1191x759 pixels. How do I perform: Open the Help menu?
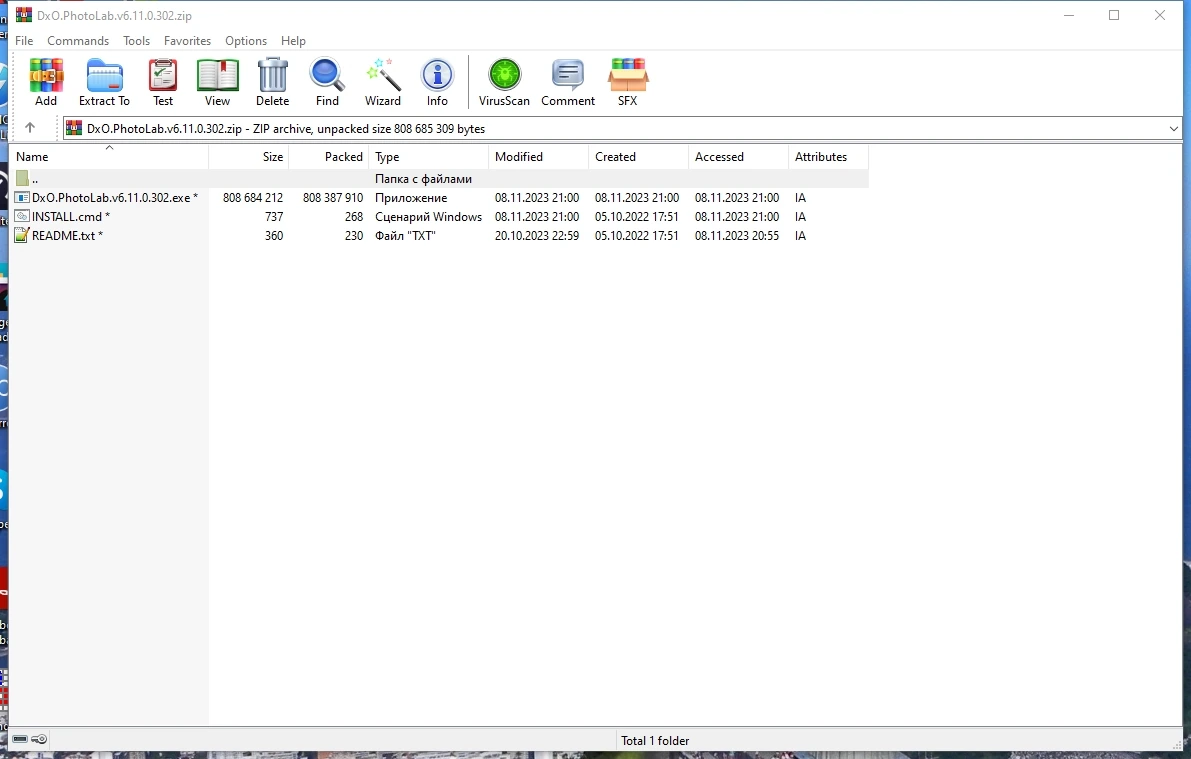(x=293, y=41)
